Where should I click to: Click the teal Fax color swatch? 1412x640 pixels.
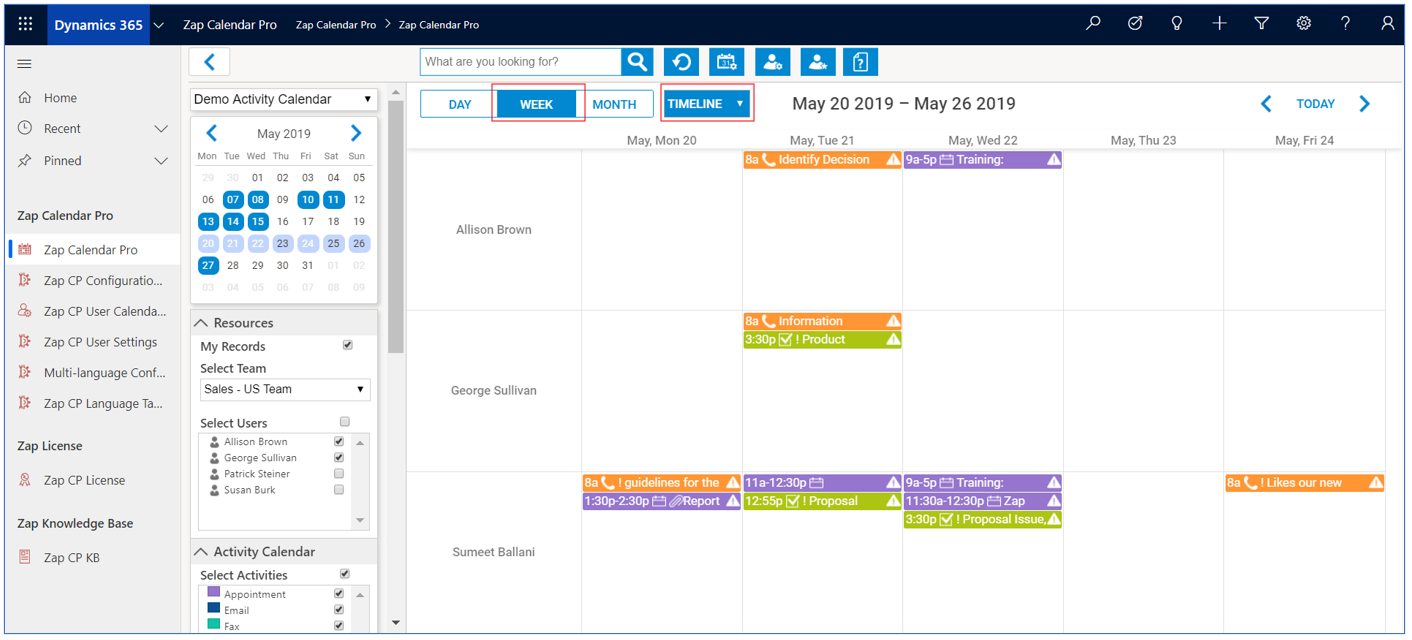(x=214, y=625)
